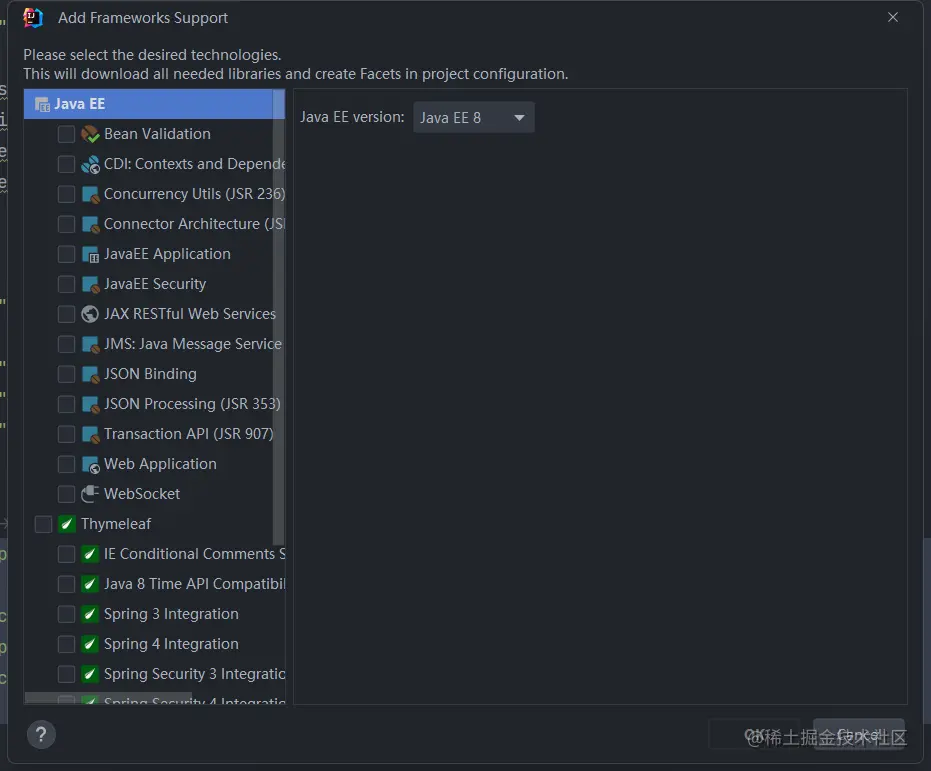The height and width of the screenshot is (771, 931).
Task: Check the IE Conditional Comments checkbox
Action: [x=66, y=554]
